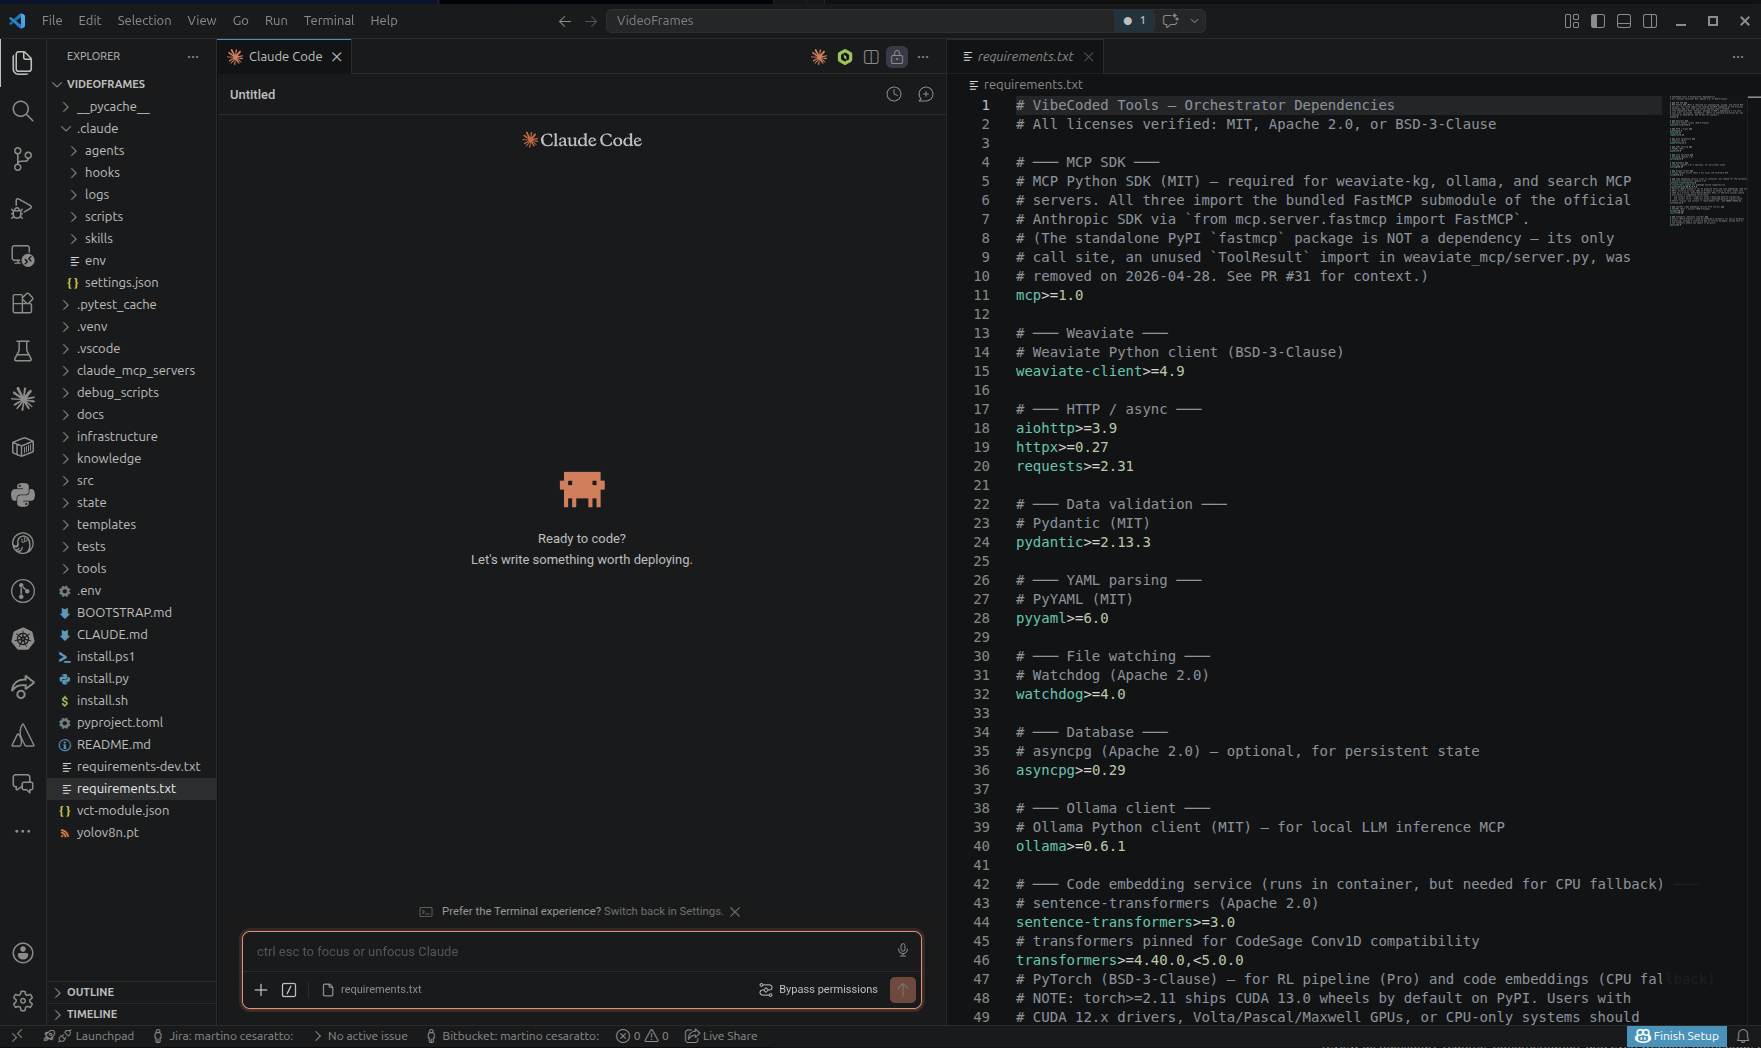Click the Claude spark icon in editor toolbar
The width and height of the screenshot is (1761, 1048).
point(819,57)
